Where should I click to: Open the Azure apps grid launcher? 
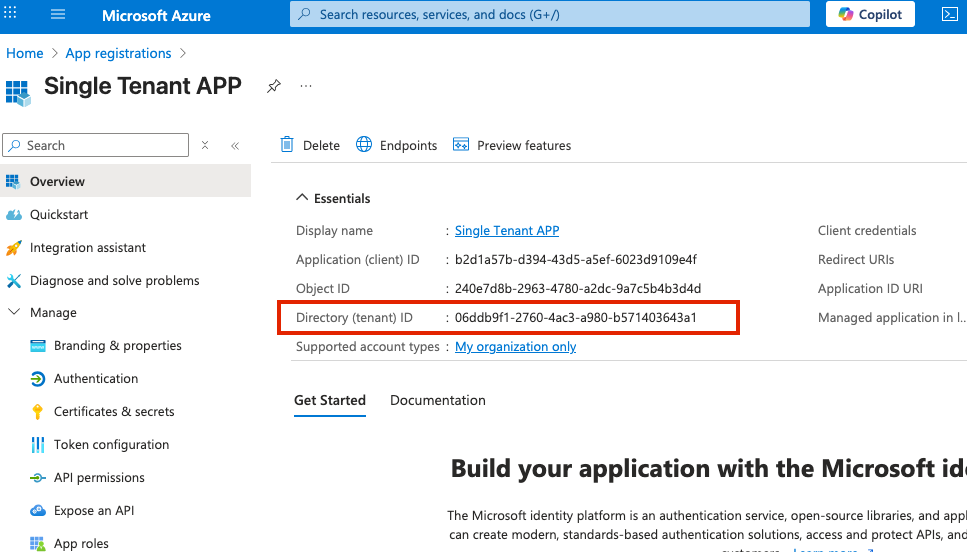[10, 12]
